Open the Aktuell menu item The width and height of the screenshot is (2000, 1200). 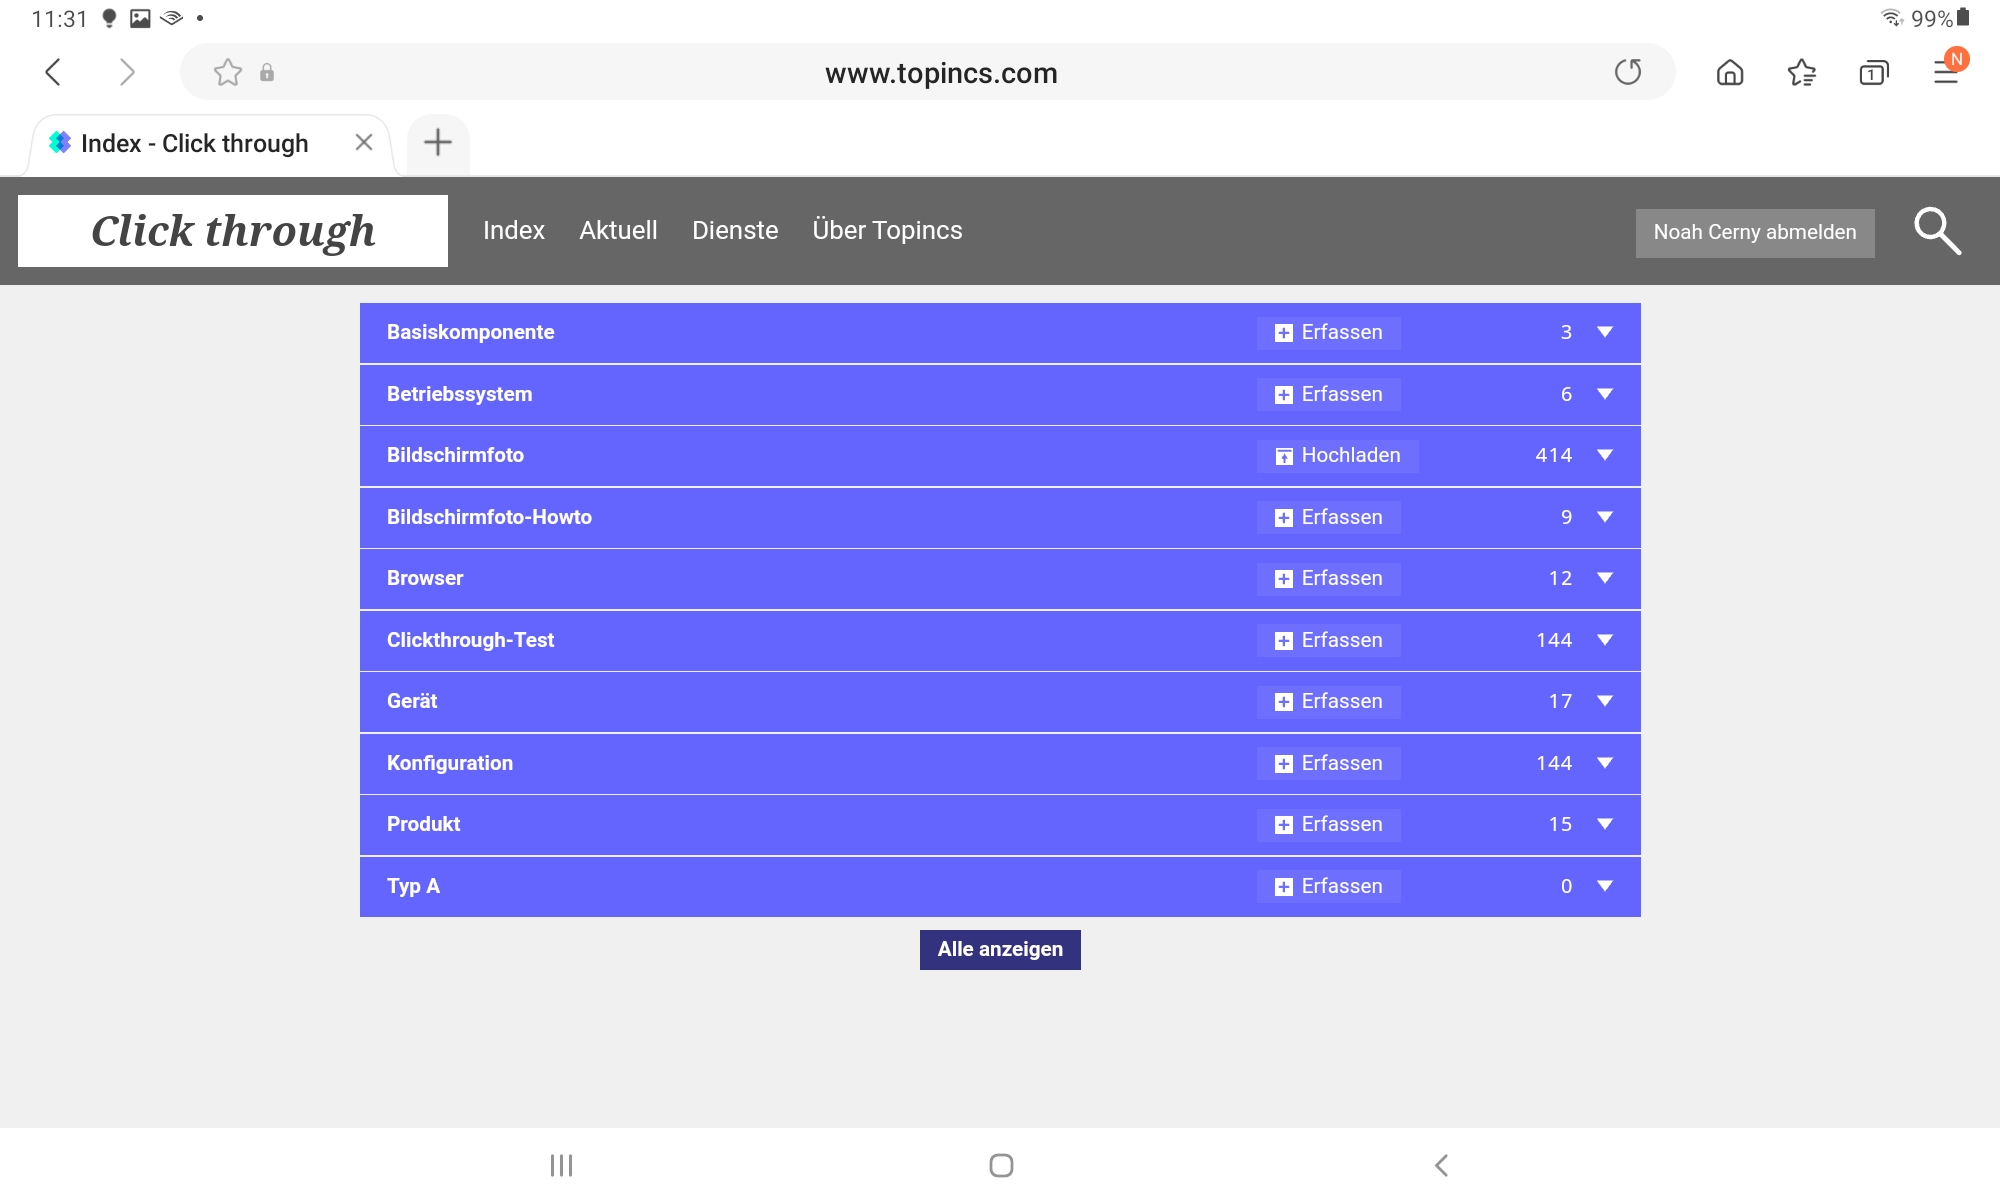pyautogui.click(x=618, y=231)
